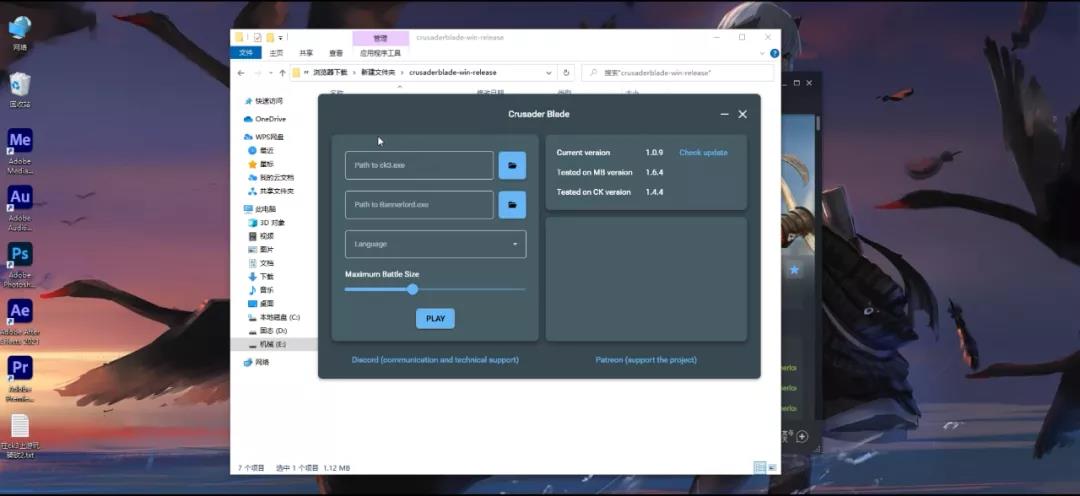Open the Patreon support link
This screenshot has width=1080, height=496.
[x=646, y=360]
